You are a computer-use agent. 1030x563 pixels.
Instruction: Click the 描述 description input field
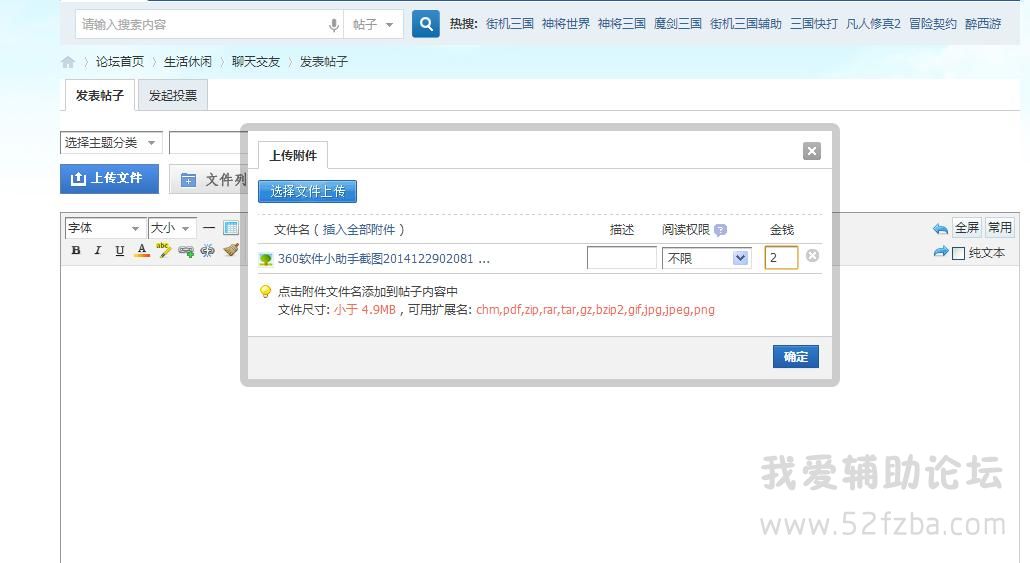coord(621,258)
